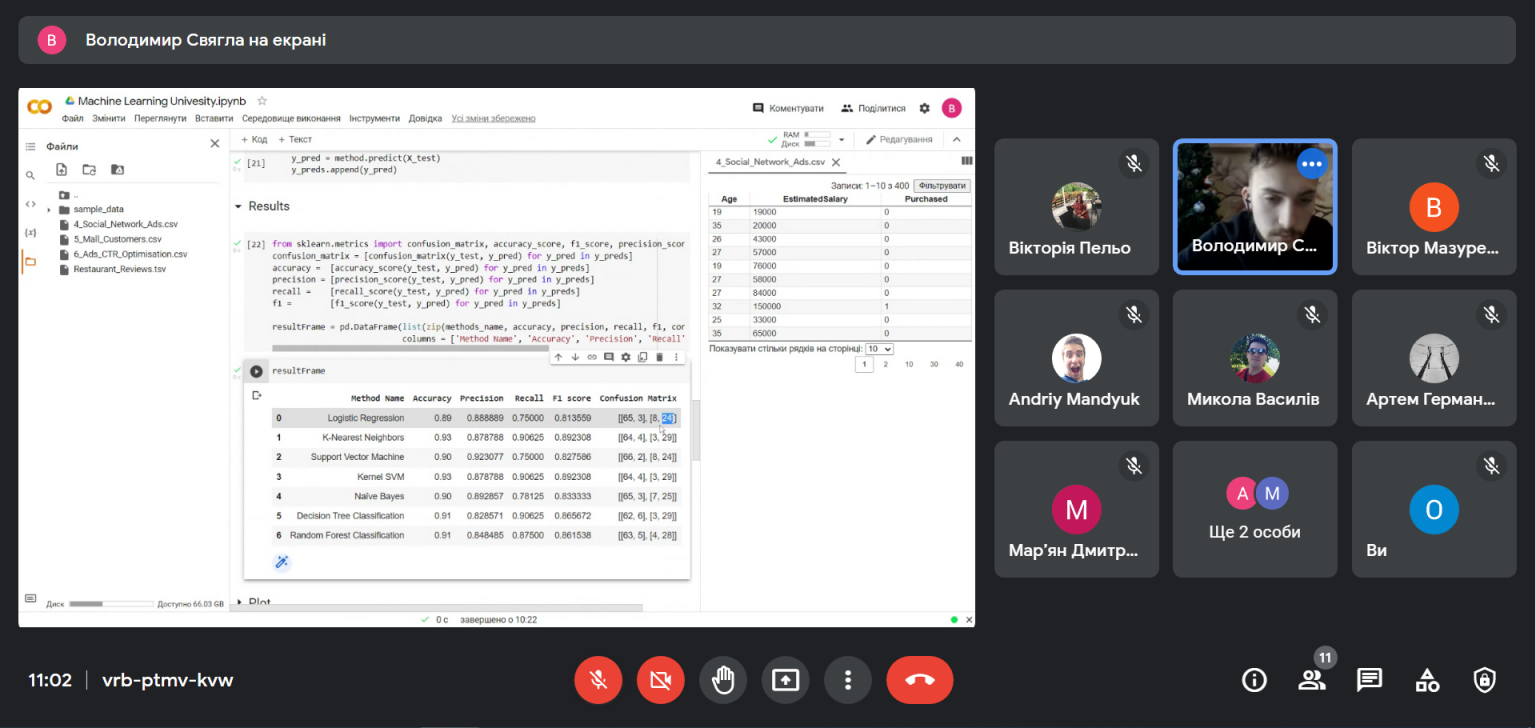Toggle your camera on

[660, 680]
